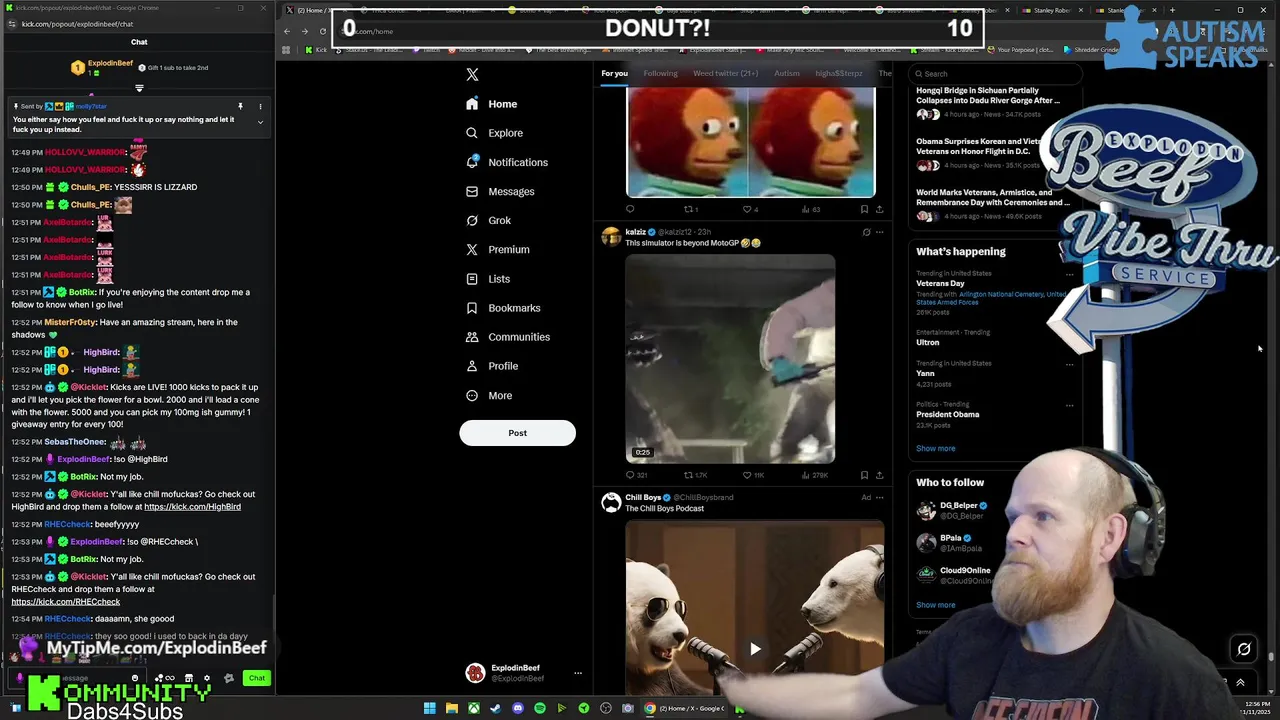This screenshot has width=1280, height=720.
Task: Open the Profile page in X sidebar
Action: (x=491, y=366)
